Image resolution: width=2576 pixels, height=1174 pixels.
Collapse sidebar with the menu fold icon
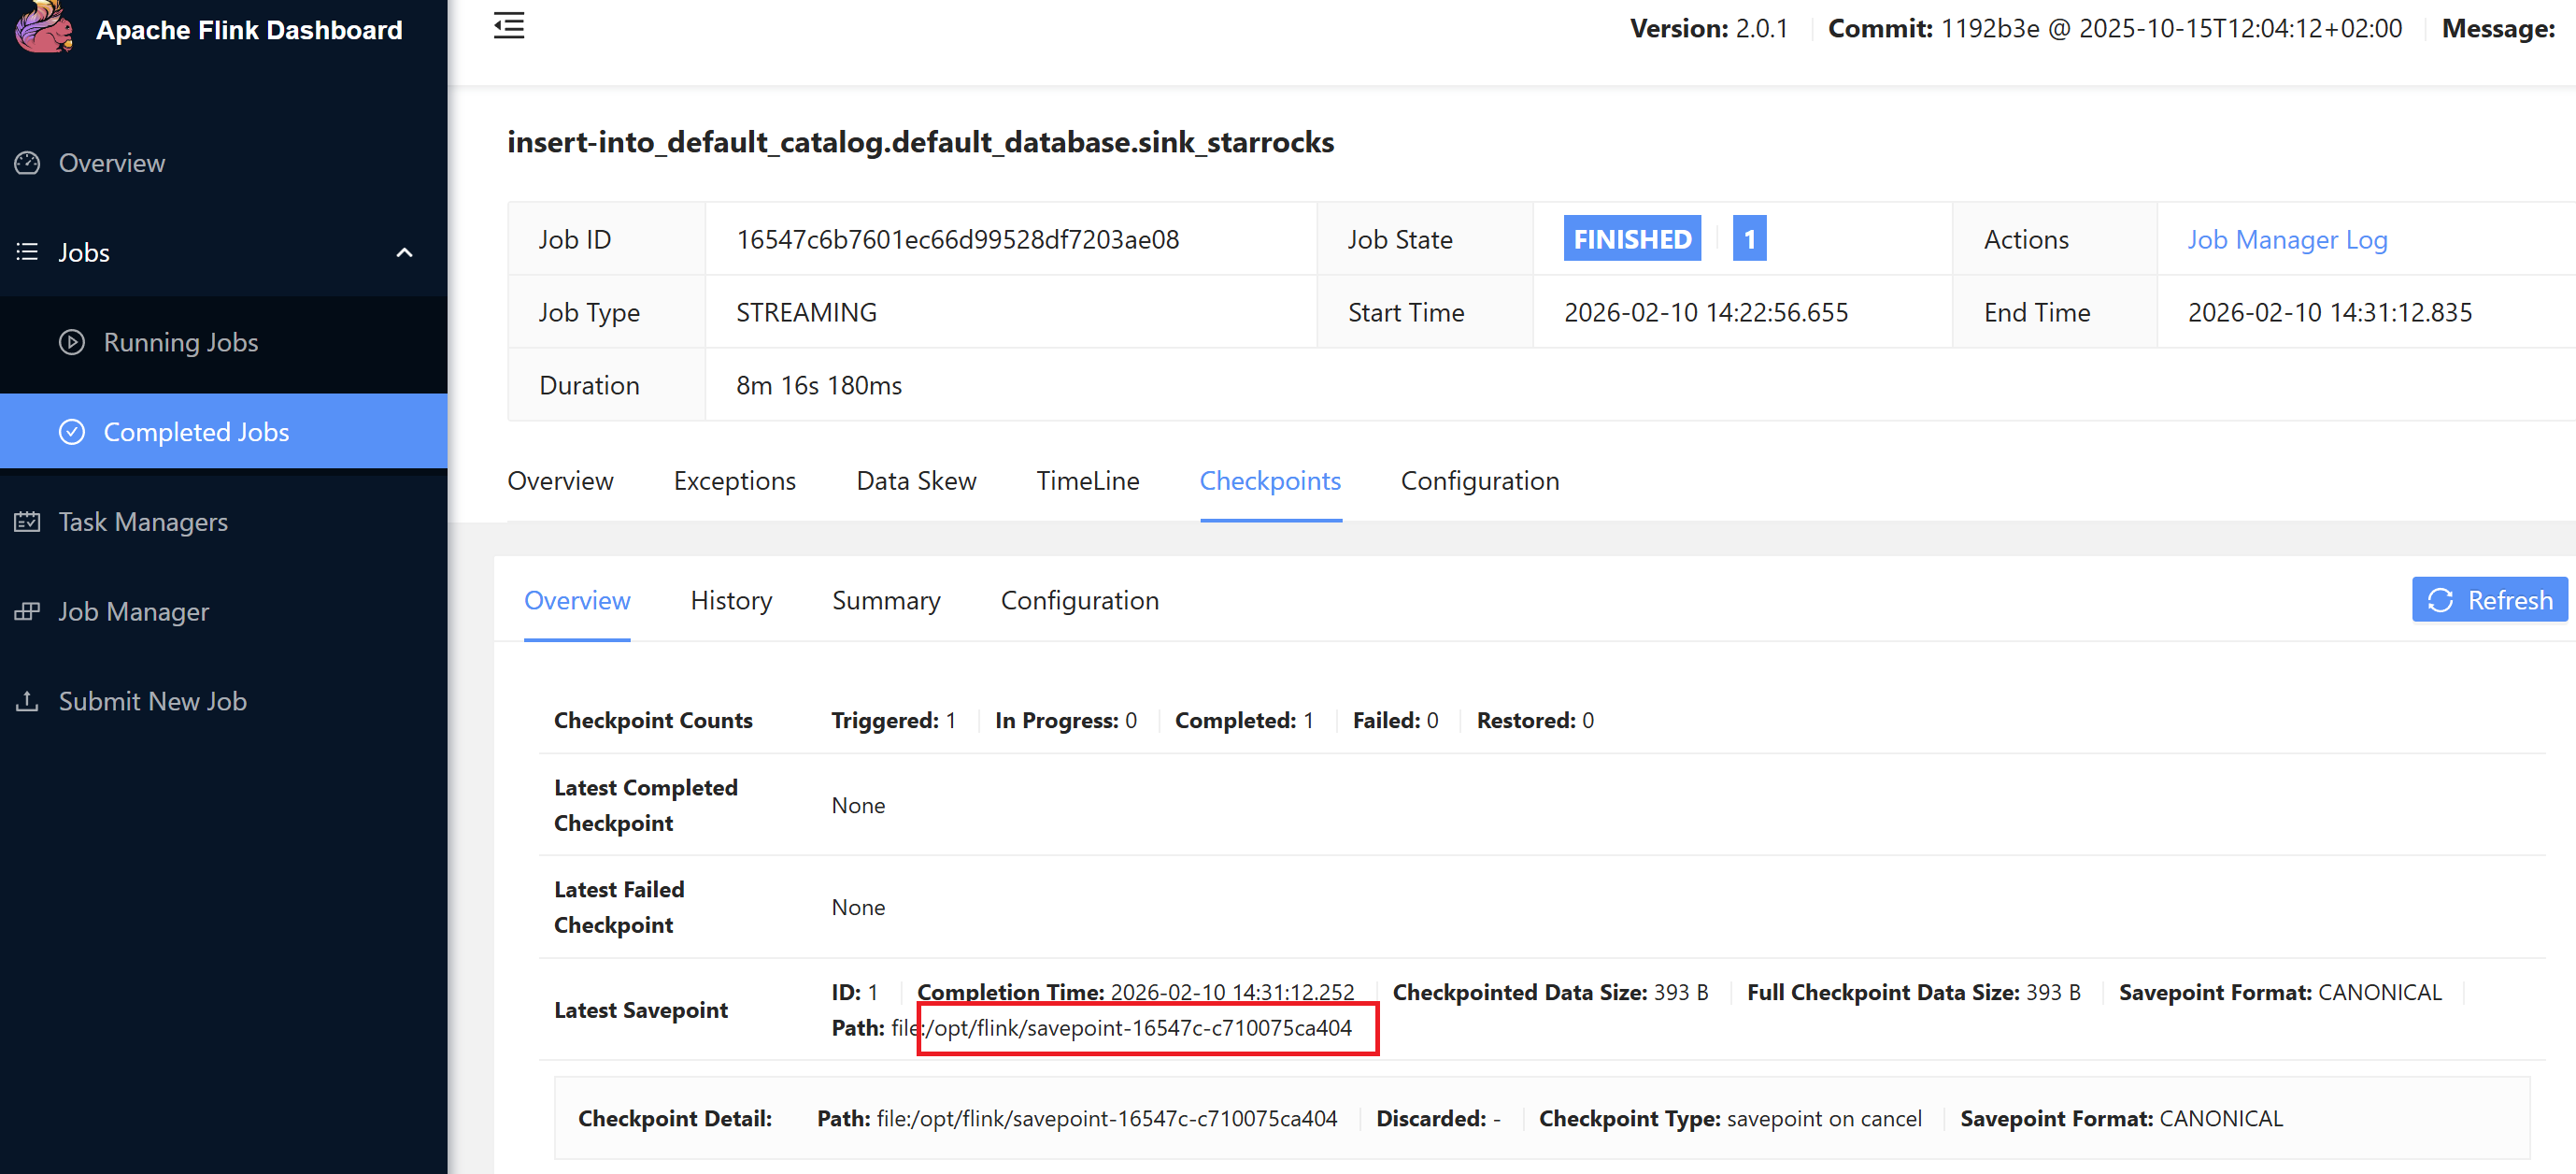509,26
